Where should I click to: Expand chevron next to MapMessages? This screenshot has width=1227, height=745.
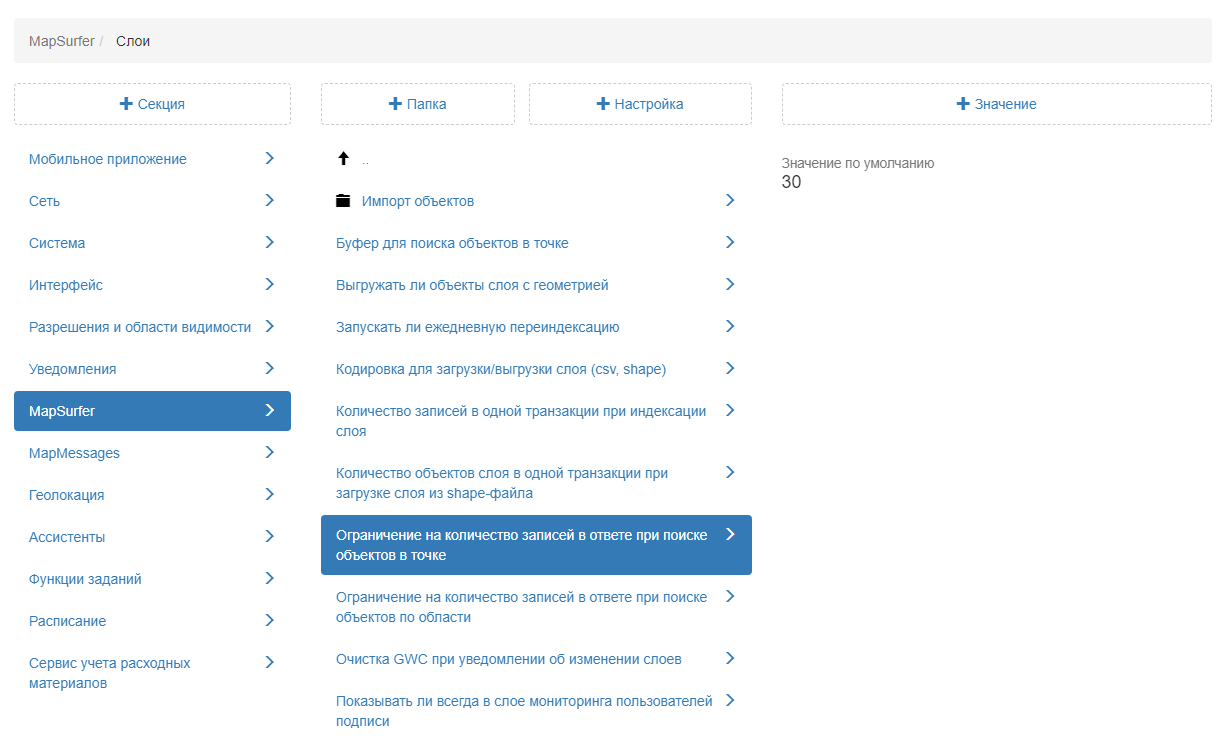point(269,452)
